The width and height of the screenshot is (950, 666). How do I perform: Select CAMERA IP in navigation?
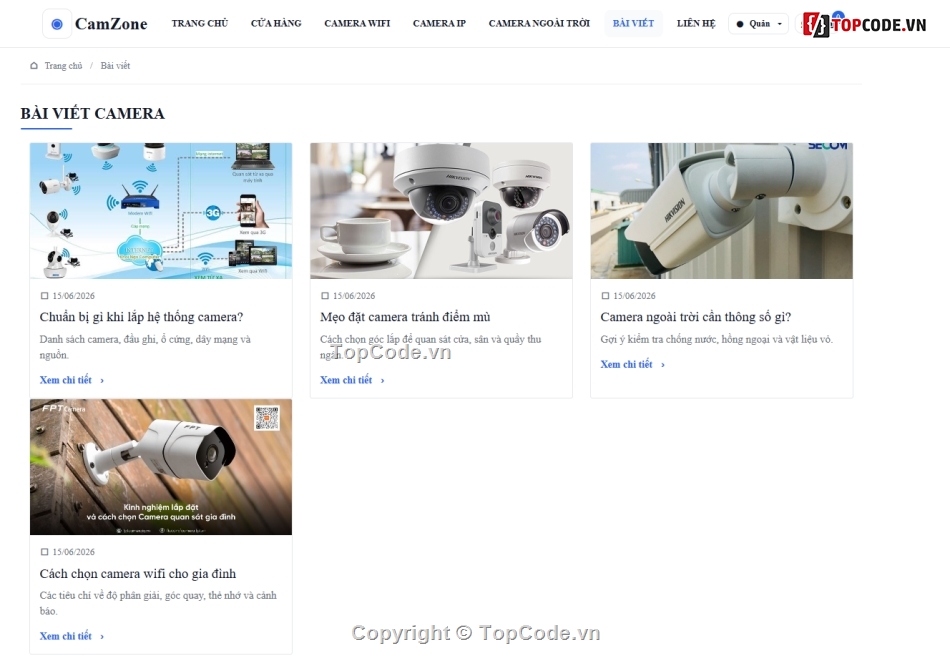(x=439, y=24)
